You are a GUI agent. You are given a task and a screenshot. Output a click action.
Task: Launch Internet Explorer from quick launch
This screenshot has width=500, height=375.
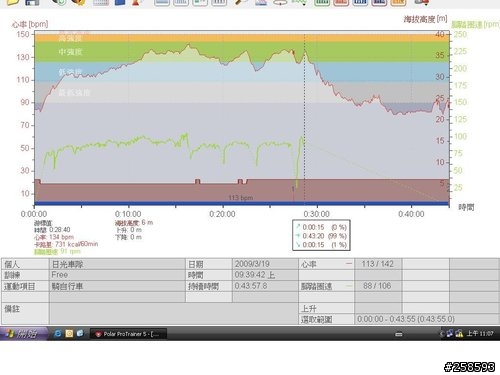(x=57, y=333)
